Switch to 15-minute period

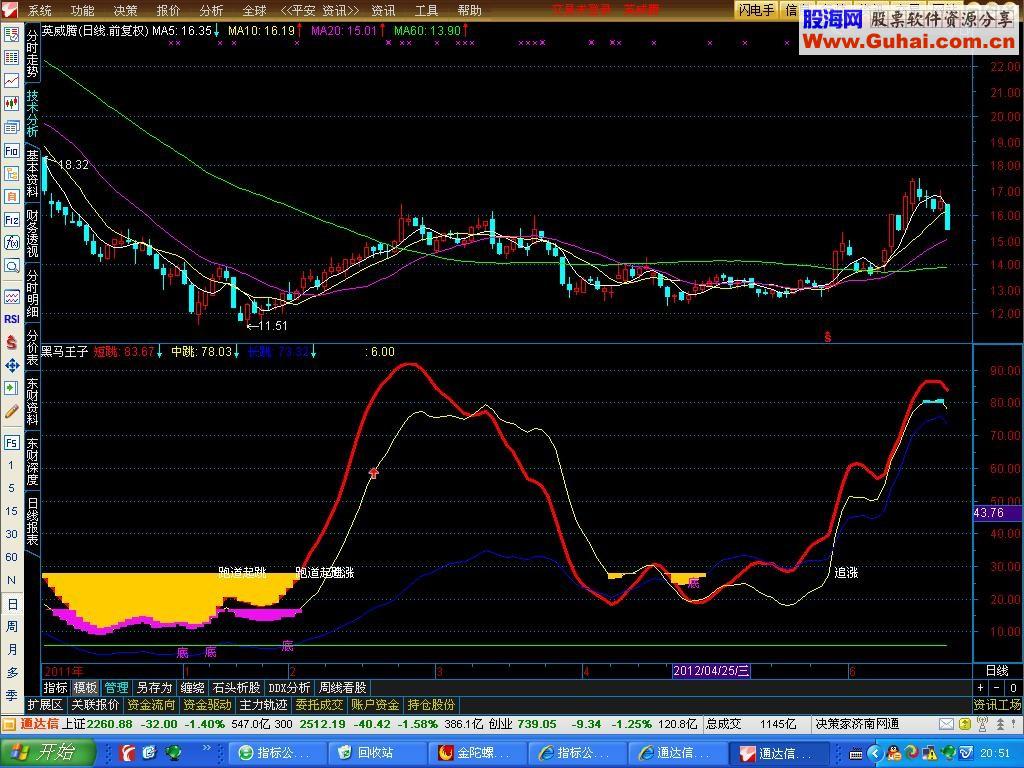pyautogui.click(x=11, y=511)
